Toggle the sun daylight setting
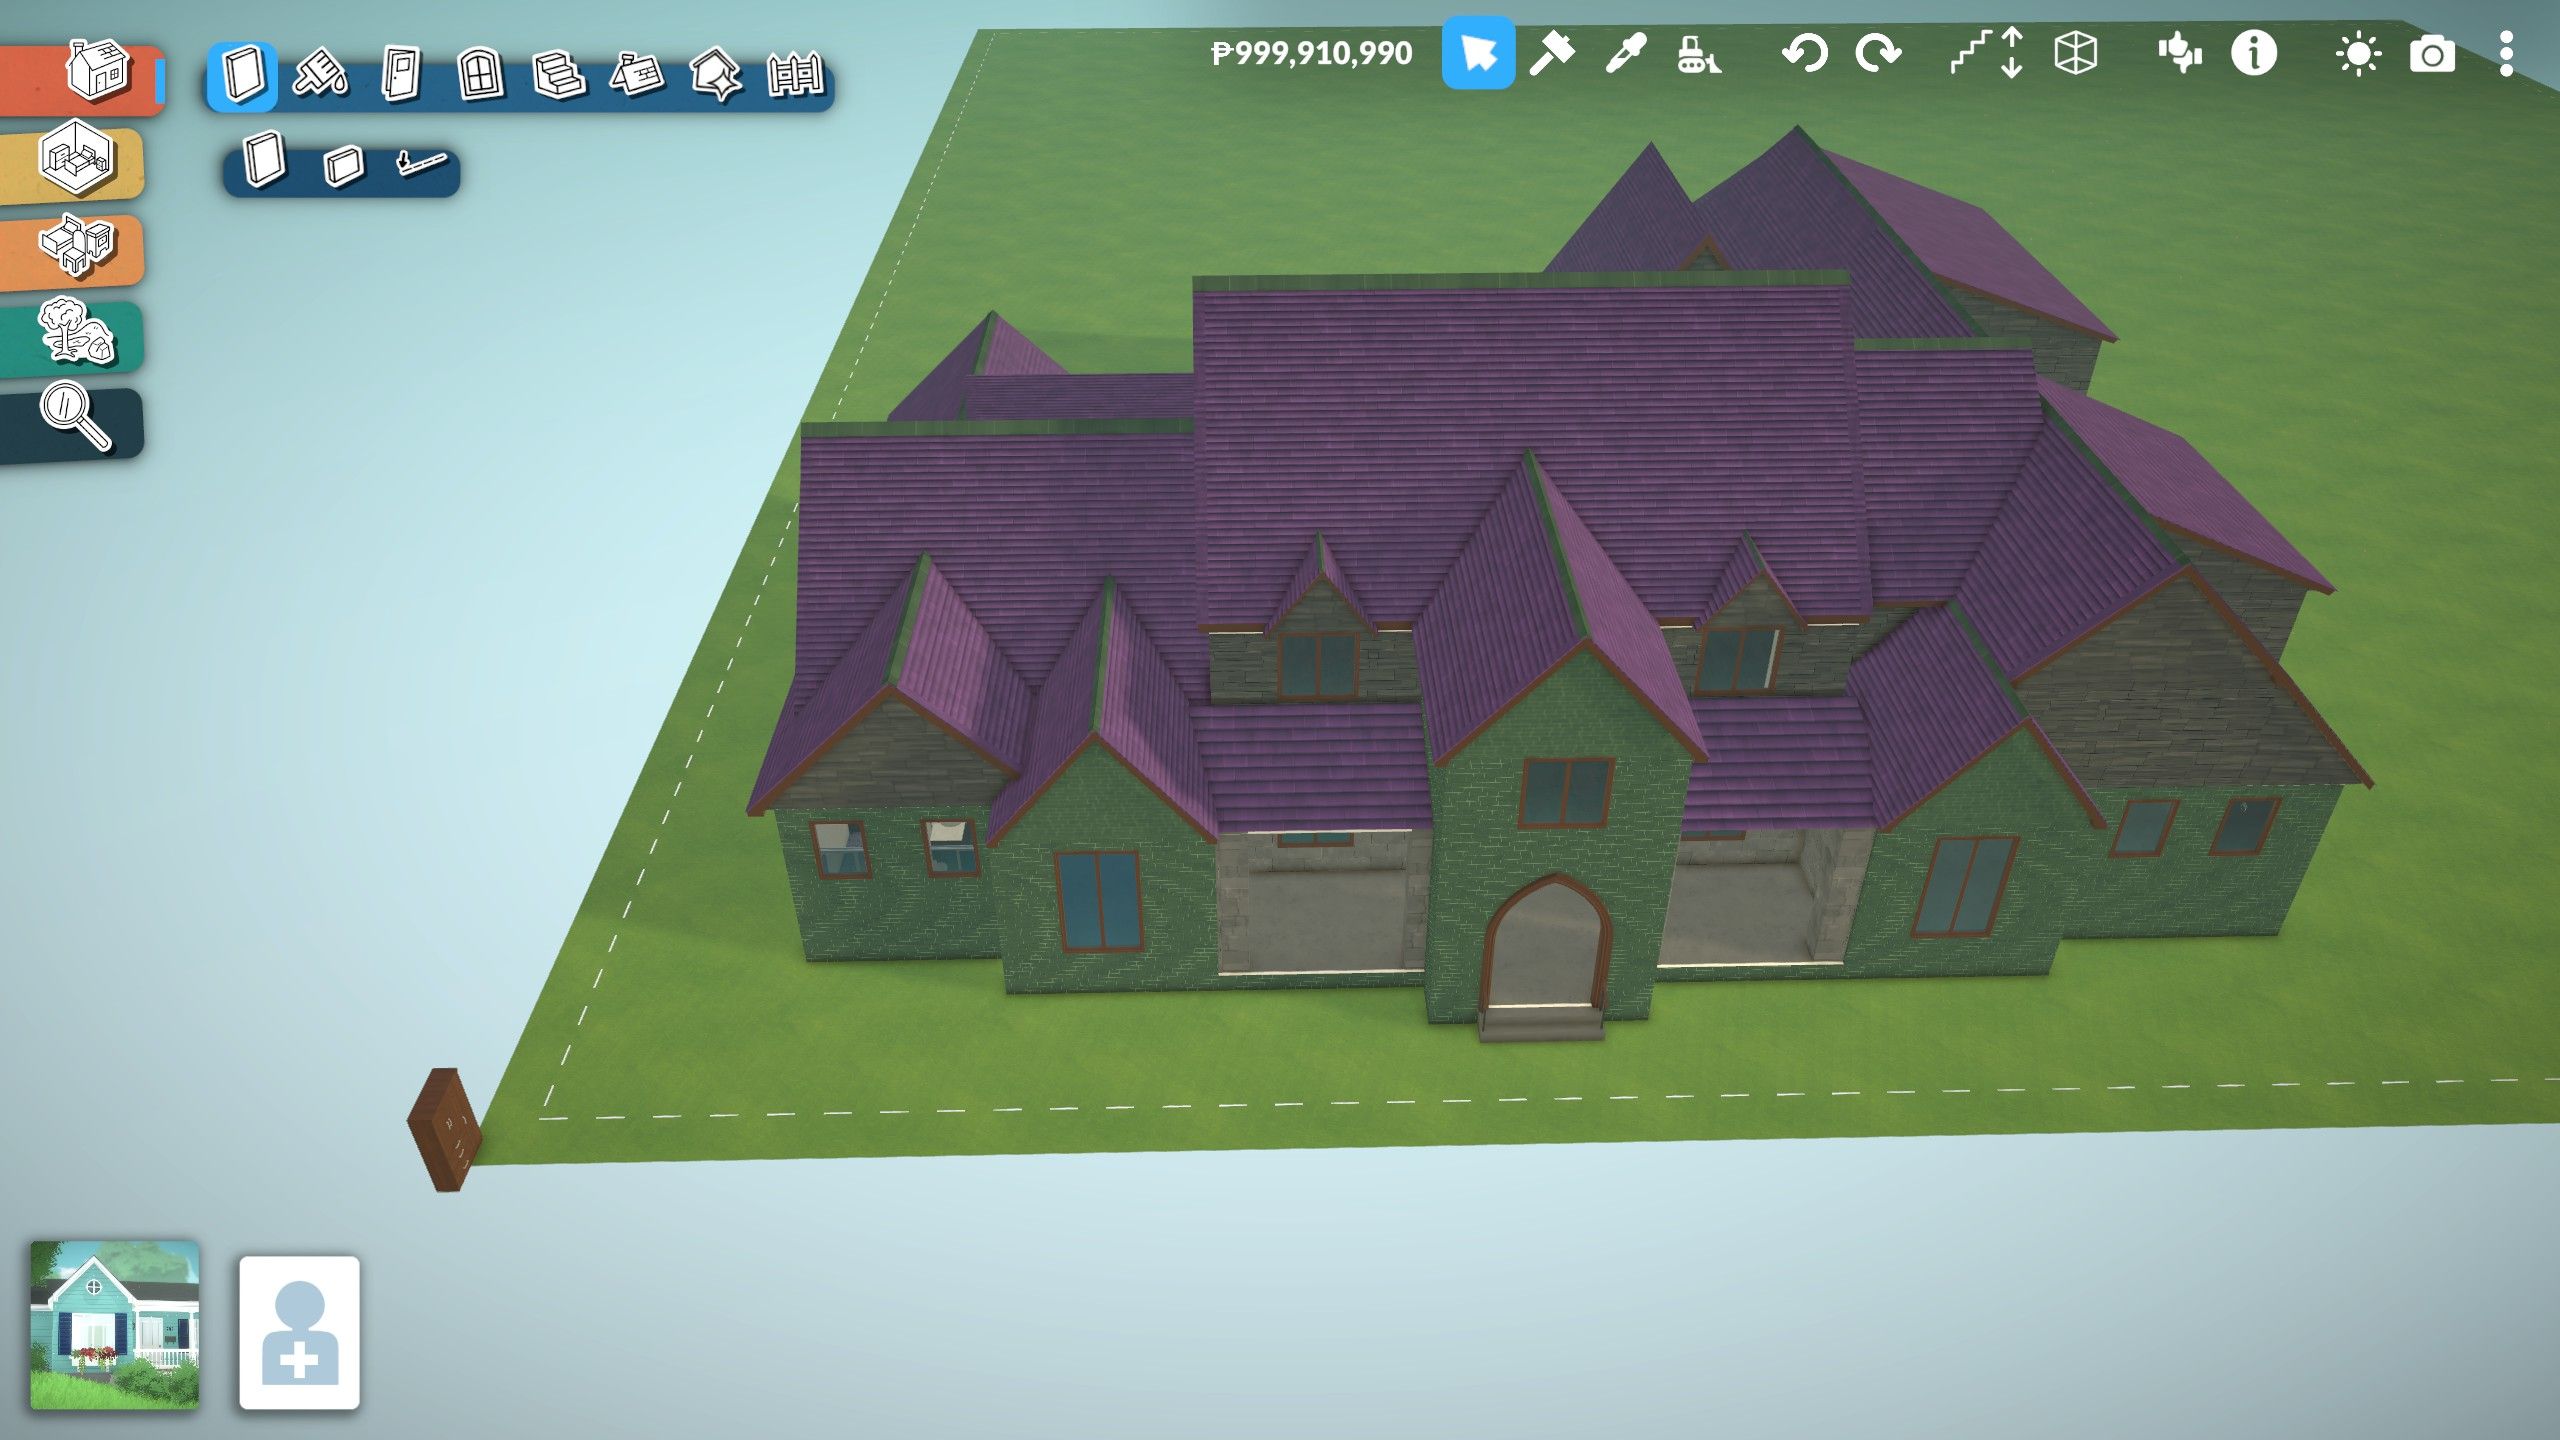 pos(2358,54)
